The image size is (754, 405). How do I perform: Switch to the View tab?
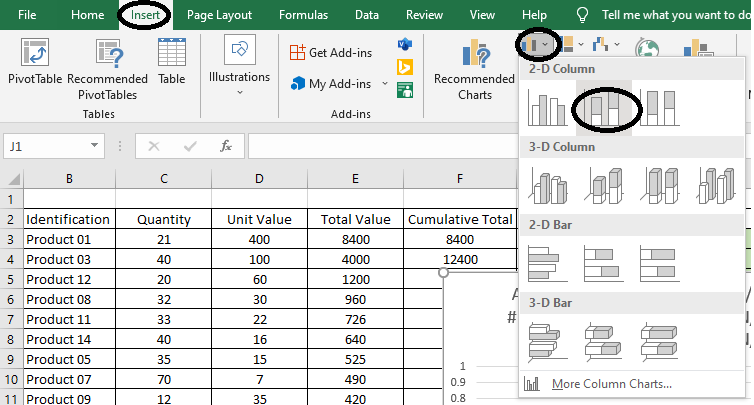click(x=482, y=15)
